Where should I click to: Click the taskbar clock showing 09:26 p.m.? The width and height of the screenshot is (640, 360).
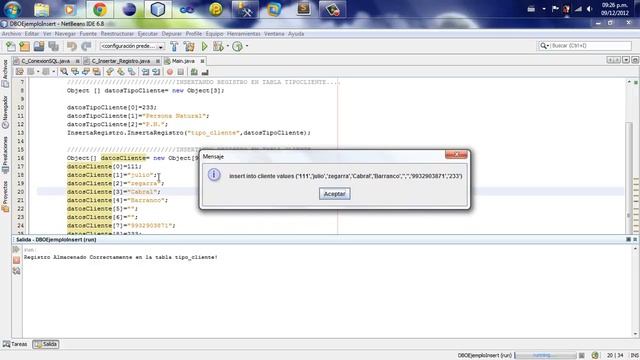(615, 9)
